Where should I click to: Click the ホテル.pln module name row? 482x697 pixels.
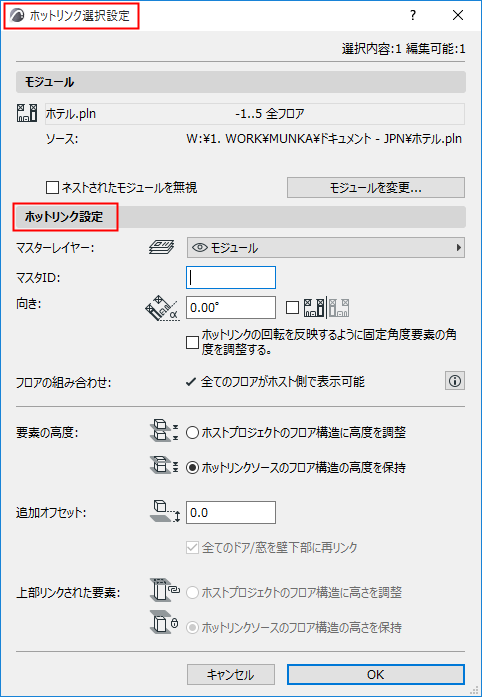(x=255, y=114)
